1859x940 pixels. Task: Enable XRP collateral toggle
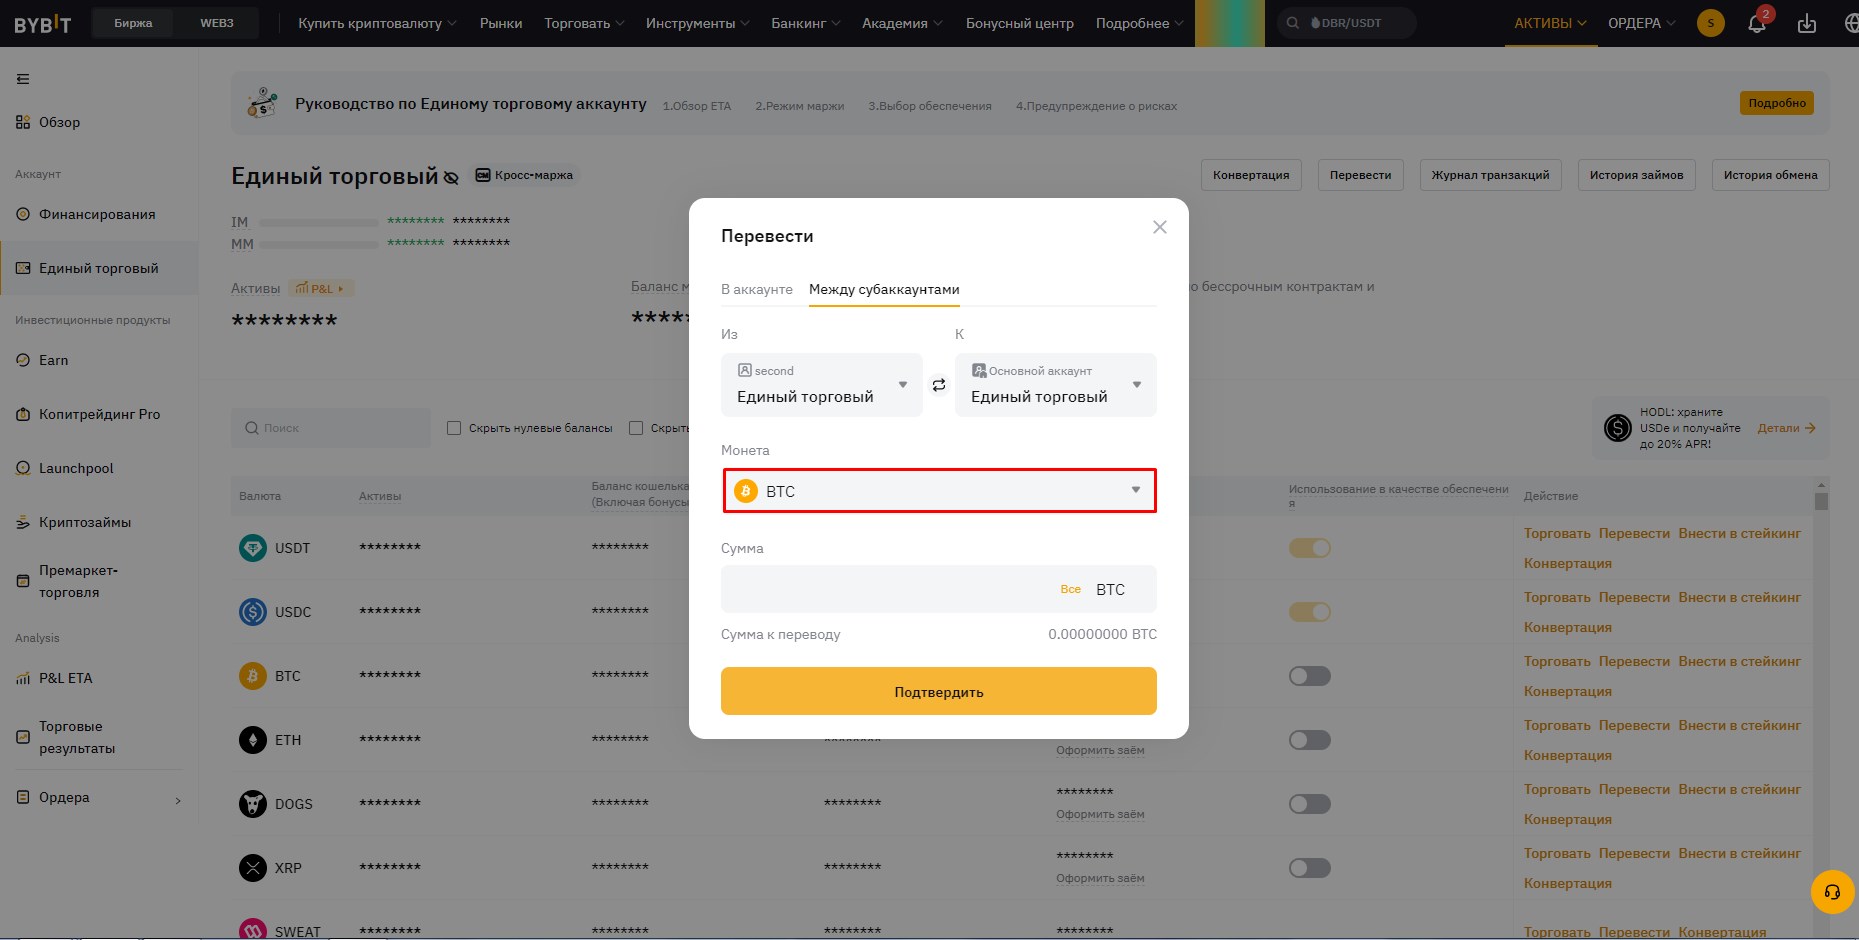1310,868
